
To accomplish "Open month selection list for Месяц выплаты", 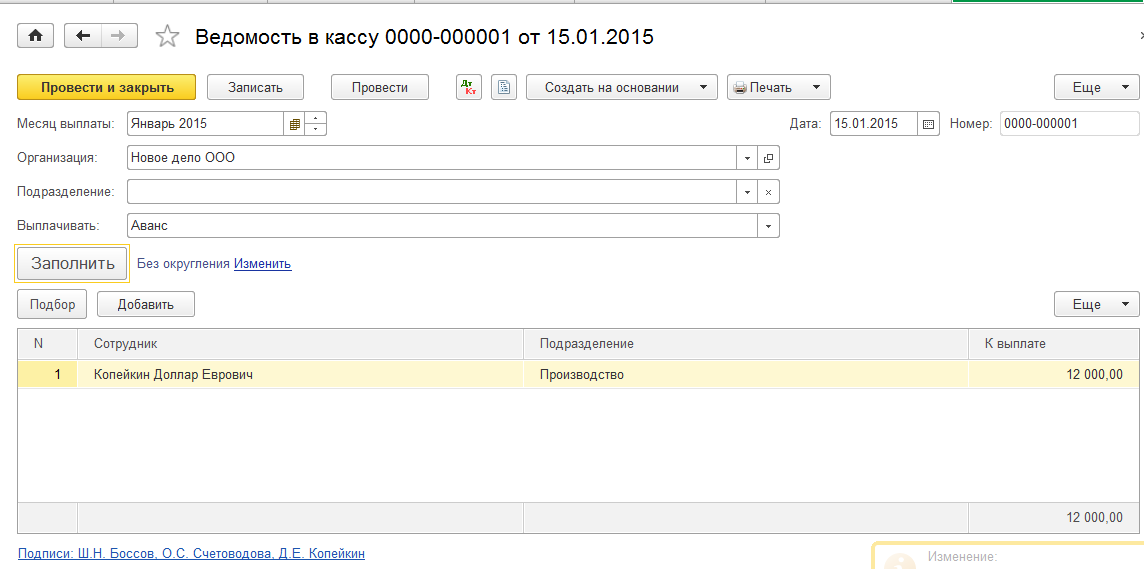I will point(294,124).
